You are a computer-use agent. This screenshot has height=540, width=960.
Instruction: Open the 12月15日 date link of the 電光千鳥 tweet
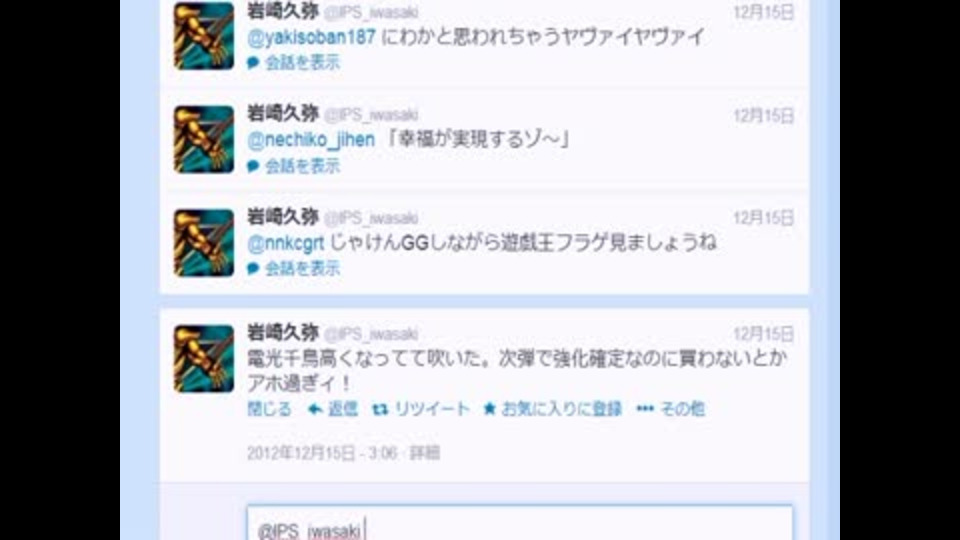763,334
